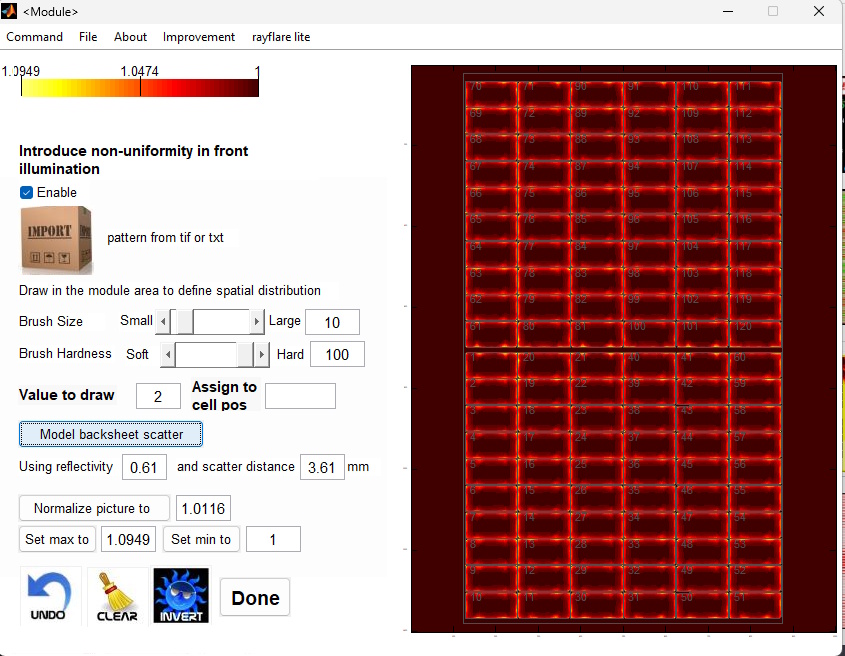Click the Set max to button

(57, 539)
